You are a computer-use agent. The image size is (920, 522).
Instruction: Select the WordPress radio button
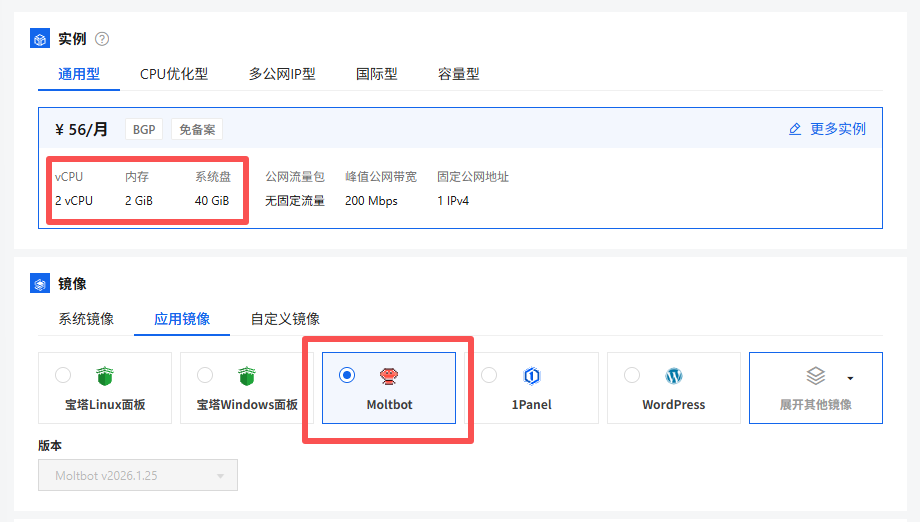pos(632,375)
